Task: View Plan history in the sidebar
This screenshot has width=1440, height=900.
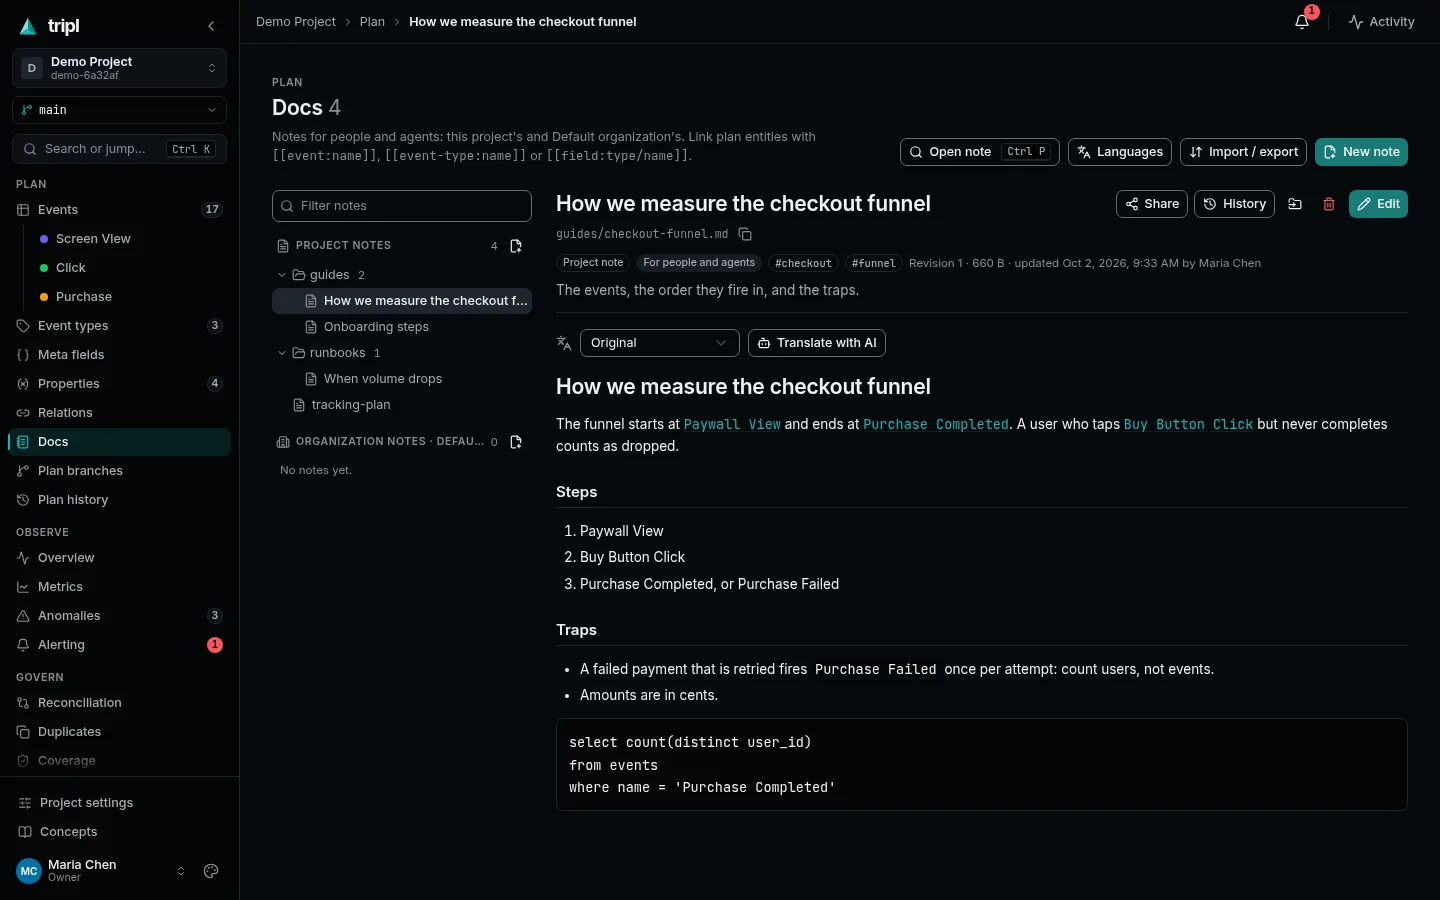Action: (119, 500)
